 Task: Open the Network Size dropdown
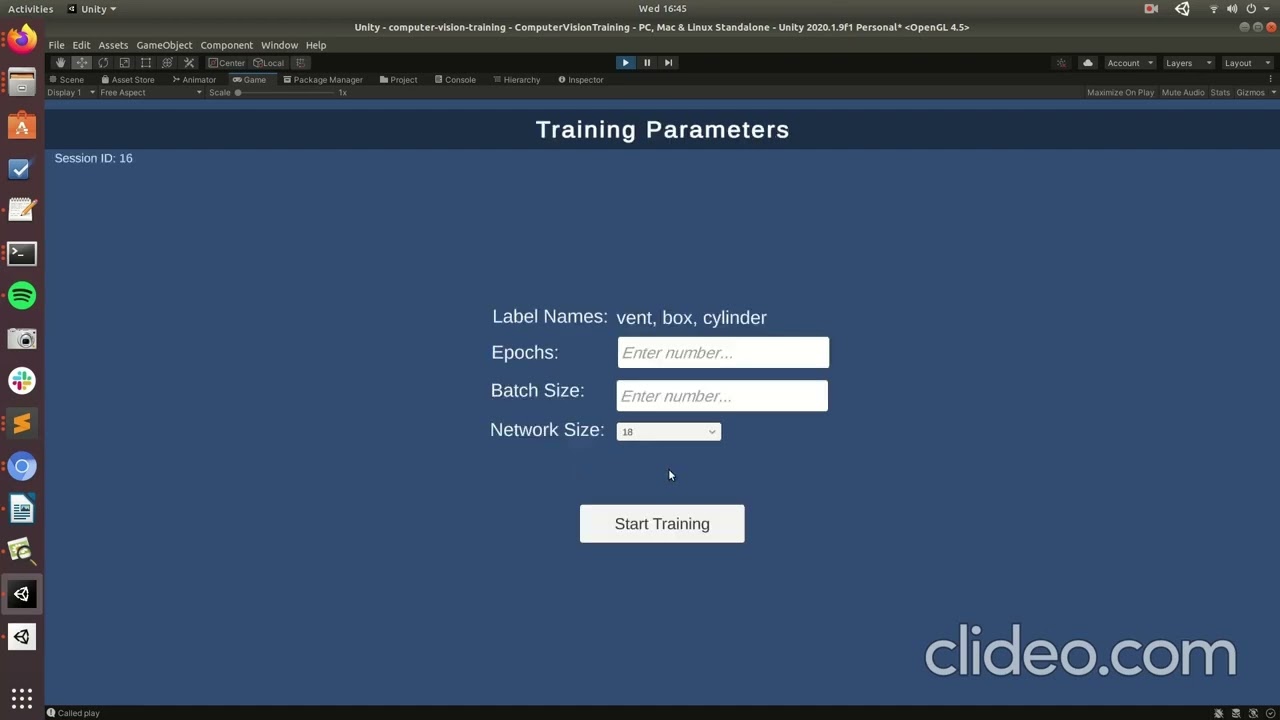coord(668,432)
